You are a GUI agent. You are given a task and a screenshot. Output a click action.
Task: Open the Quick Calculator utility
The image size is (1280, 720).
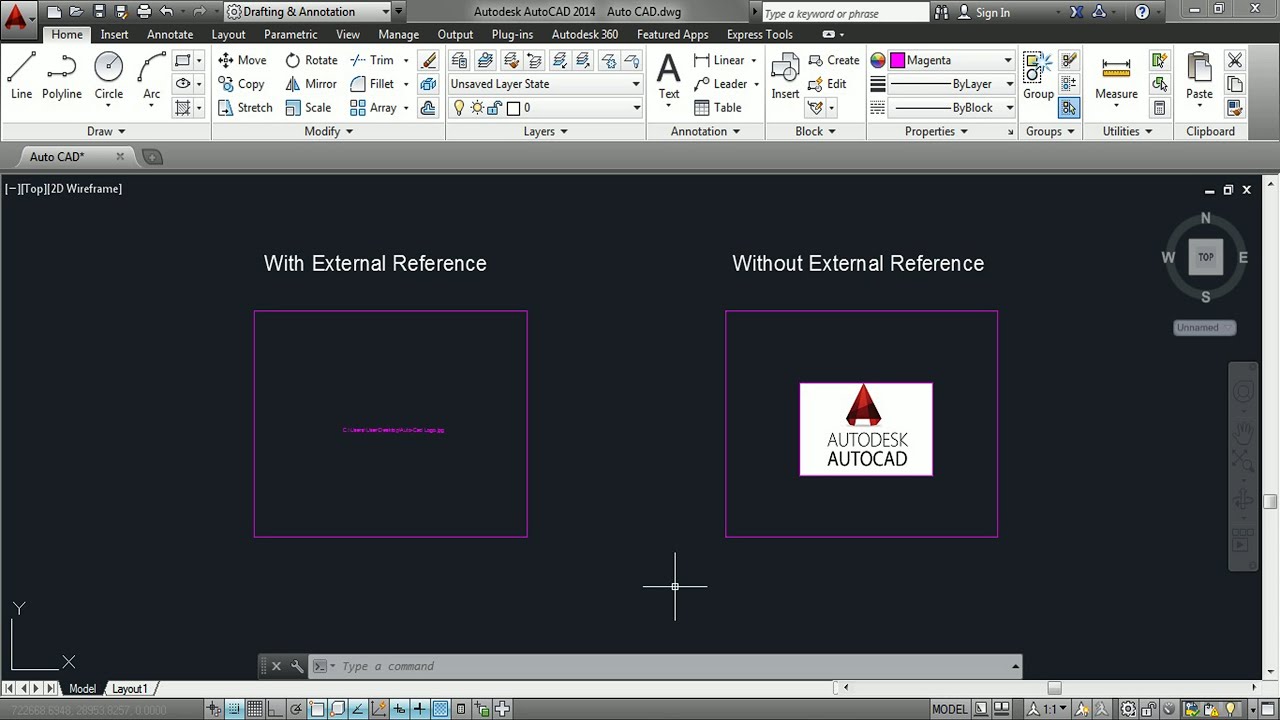click(x=1159, y=108)
